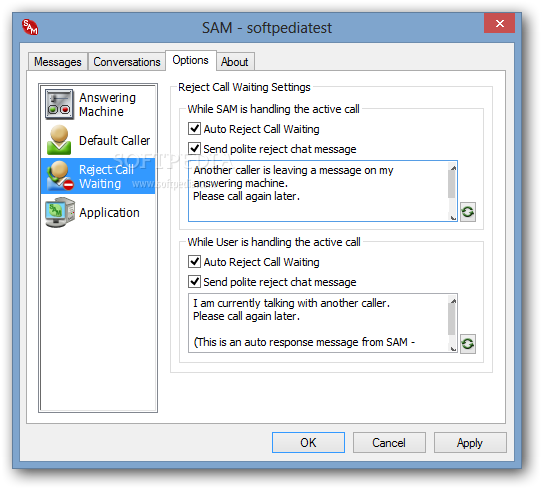Click the SAM logo in title bar
Screen dimensions: 542x489
point(30,27)
